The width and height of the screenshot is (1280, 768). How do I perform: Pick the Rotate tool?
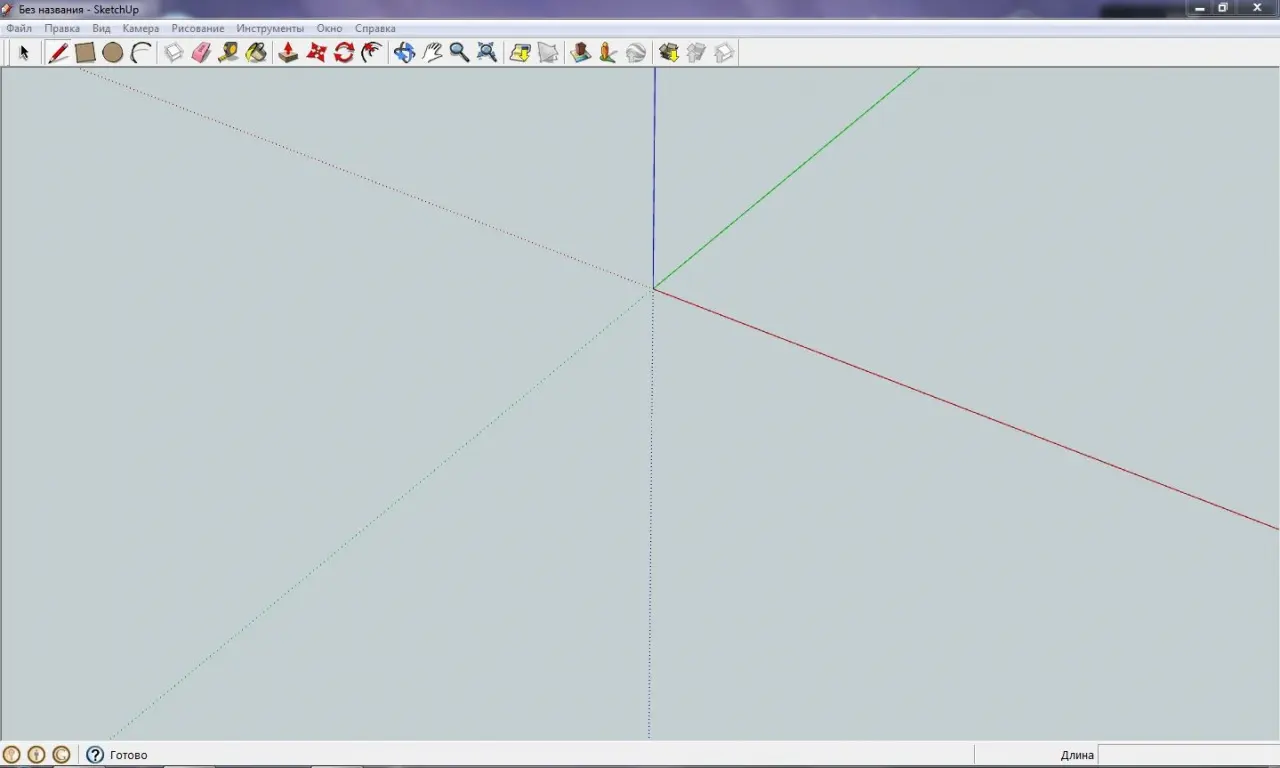pyautogui.click(x=344, y=53)
